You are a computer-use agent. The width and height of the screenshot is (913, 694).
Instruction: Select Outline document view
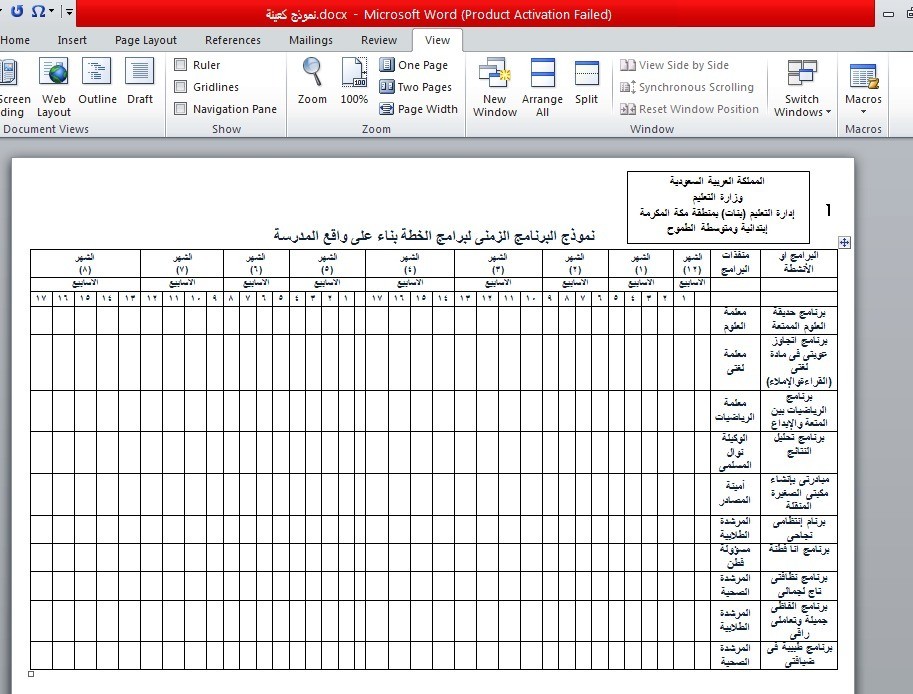(97, 82)
